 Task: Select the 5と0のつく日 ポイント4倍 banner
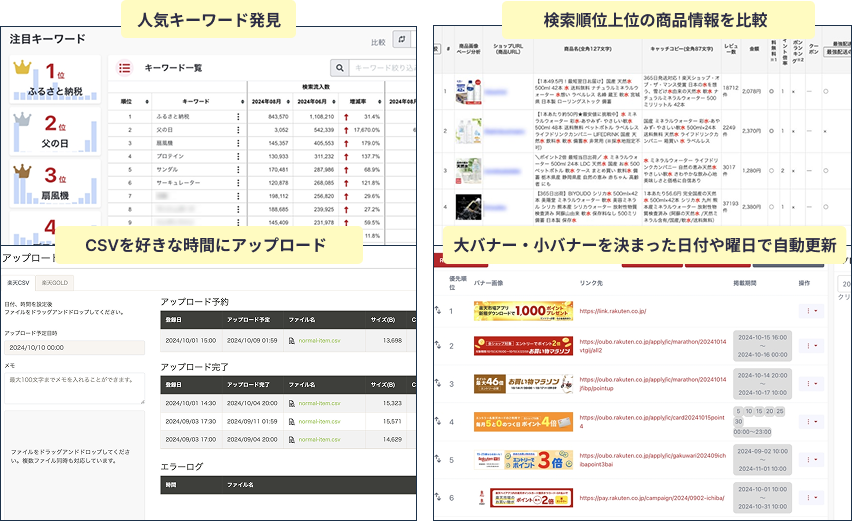click(523, 422)
